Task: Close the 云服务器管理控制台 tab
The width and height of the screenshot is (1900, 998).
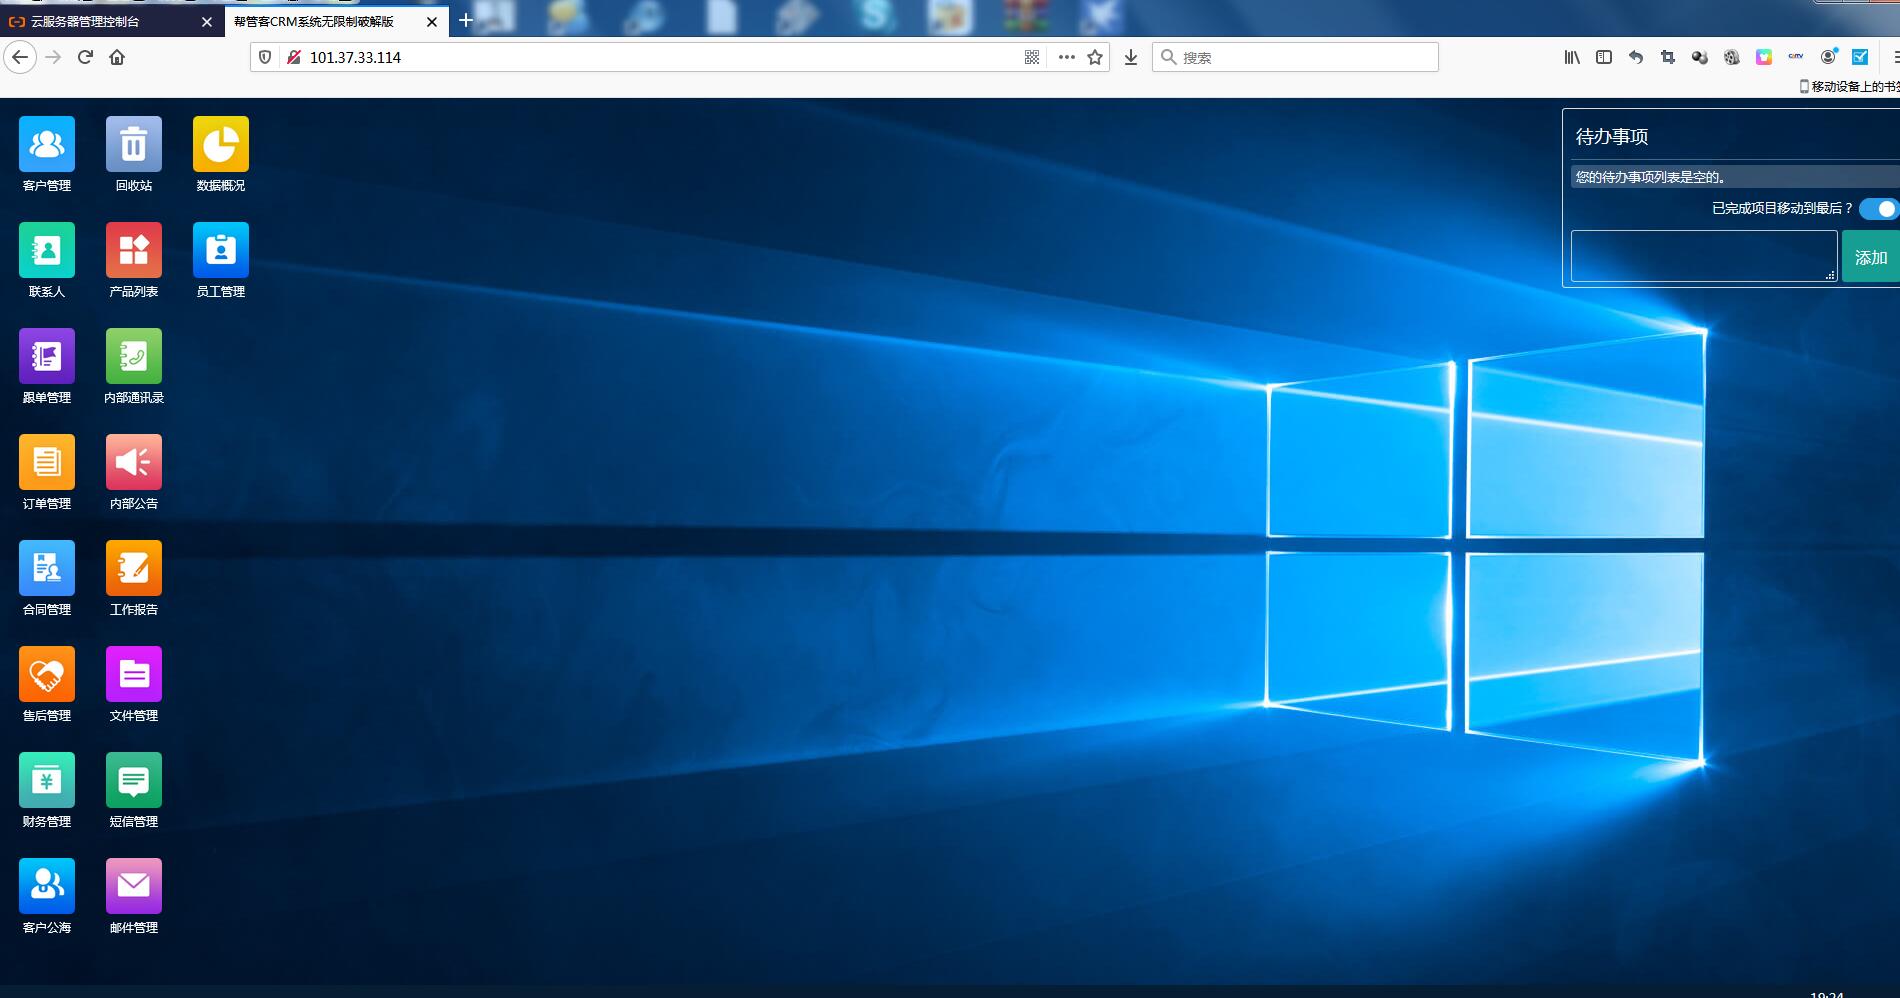Action: [207, 21]
